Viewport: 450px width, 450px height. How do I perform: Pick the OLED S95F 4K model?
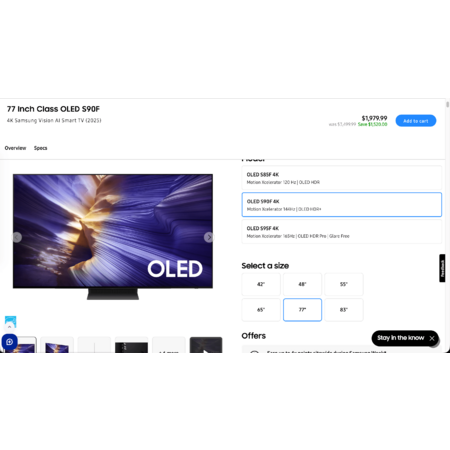pos(342,232)
